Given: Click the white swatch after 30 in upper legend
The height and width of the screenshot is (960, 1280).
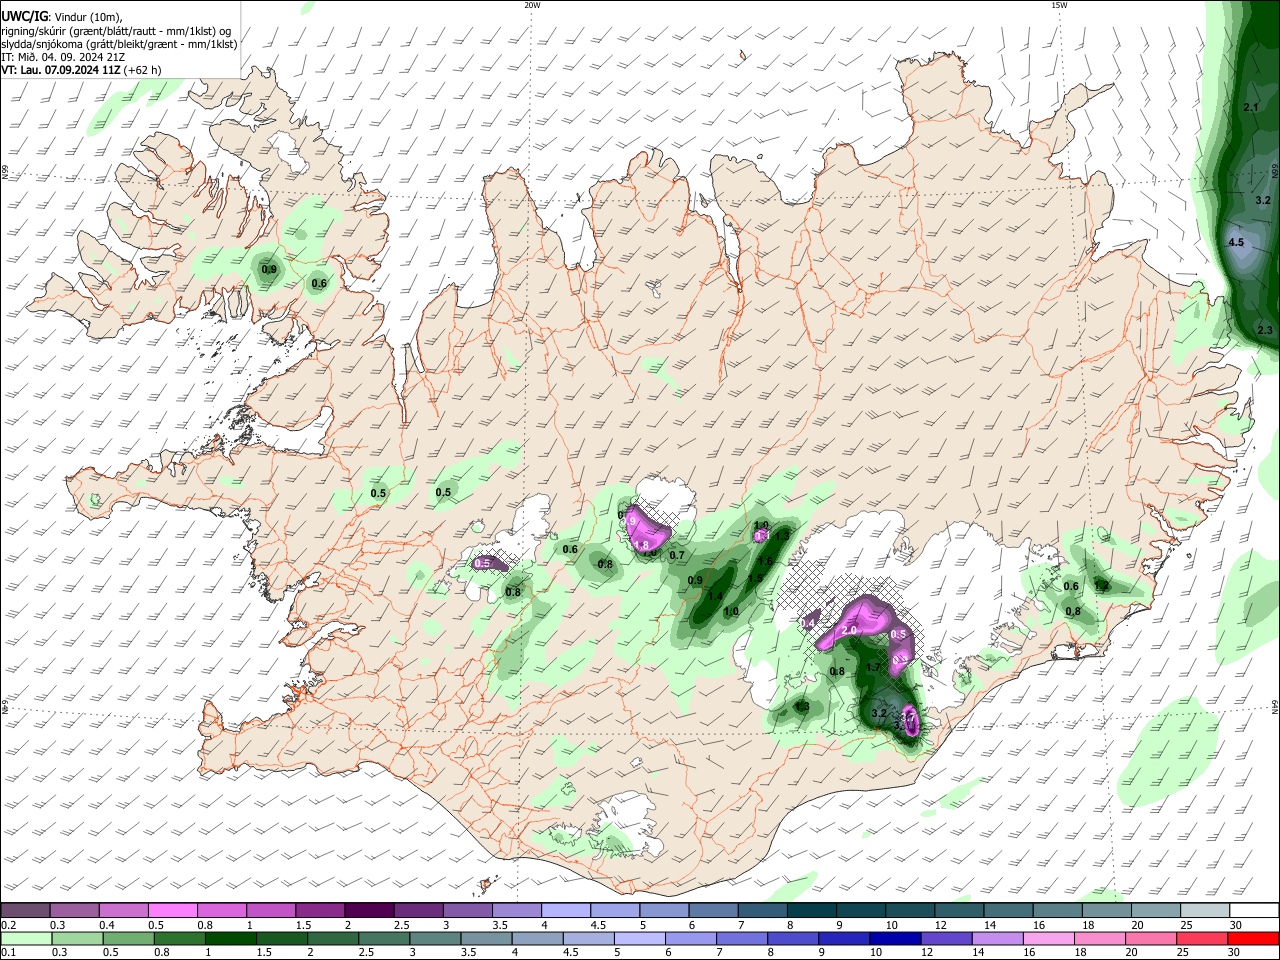Looking at the screenshot, I should 1256,910.
